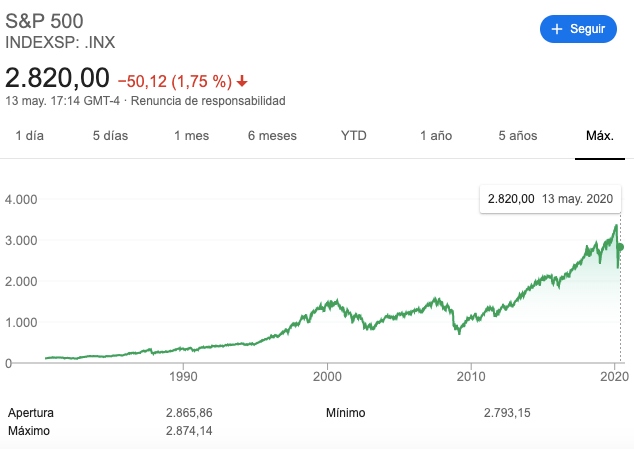
Task: Click the Mínimo value 2.793,15
Action: point(507,413)
